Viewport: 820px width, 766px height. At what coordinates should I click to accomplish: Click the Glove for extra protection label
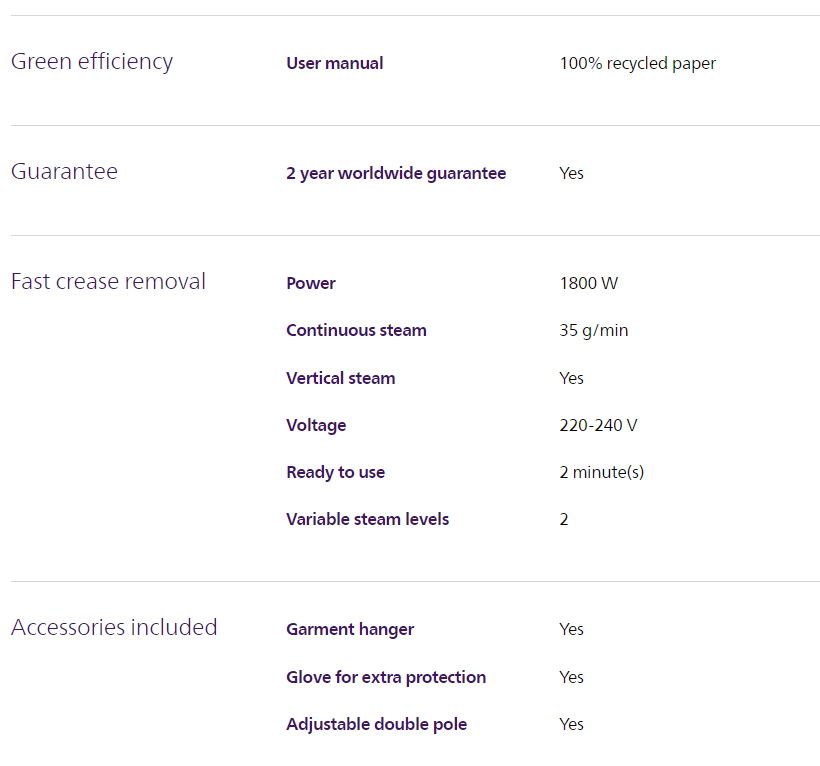tap(386, 677)
